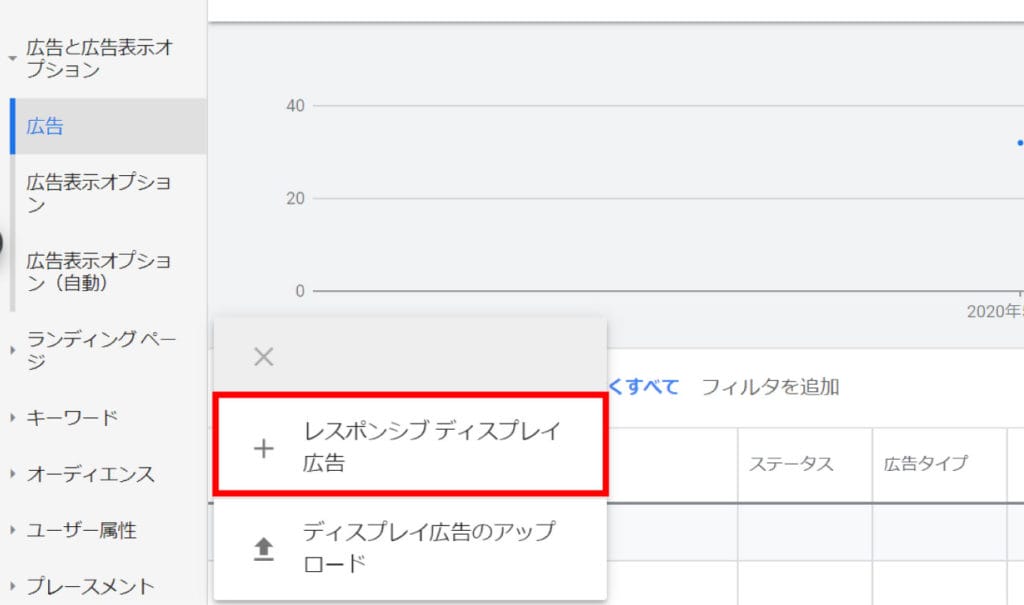Choose ディスプレイ広告のアップロード menu text
1024x605 pixels.
pyautogui.click(x=428, y=547)
